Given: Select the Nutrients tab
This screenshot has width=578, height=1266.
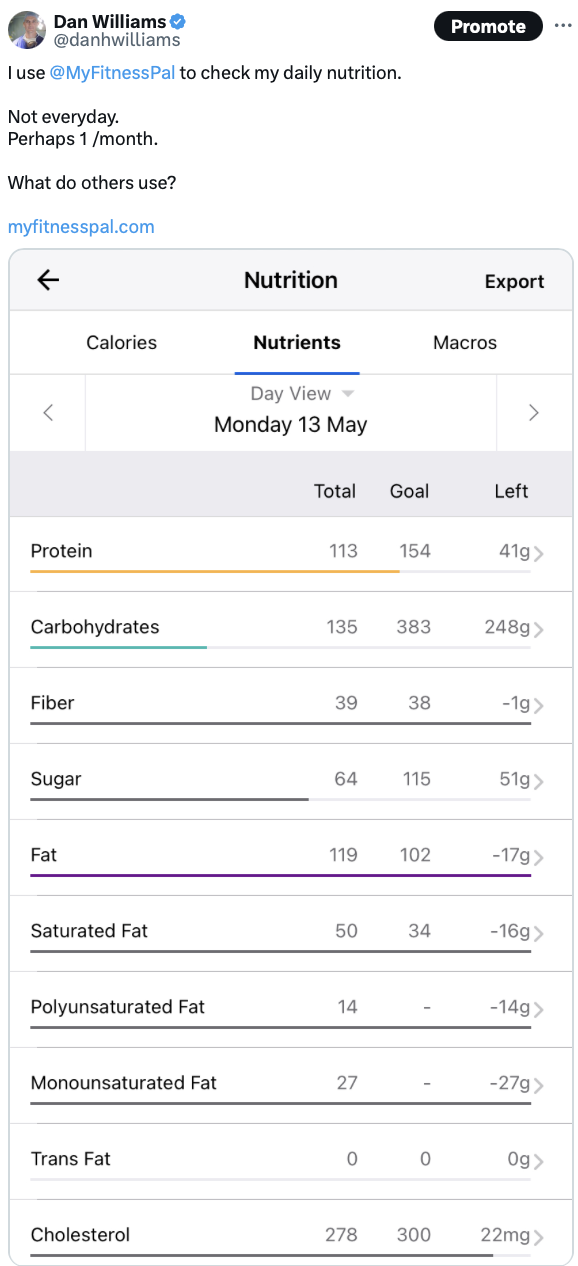Looking at the screenshot, I should (x=296, y=342).
